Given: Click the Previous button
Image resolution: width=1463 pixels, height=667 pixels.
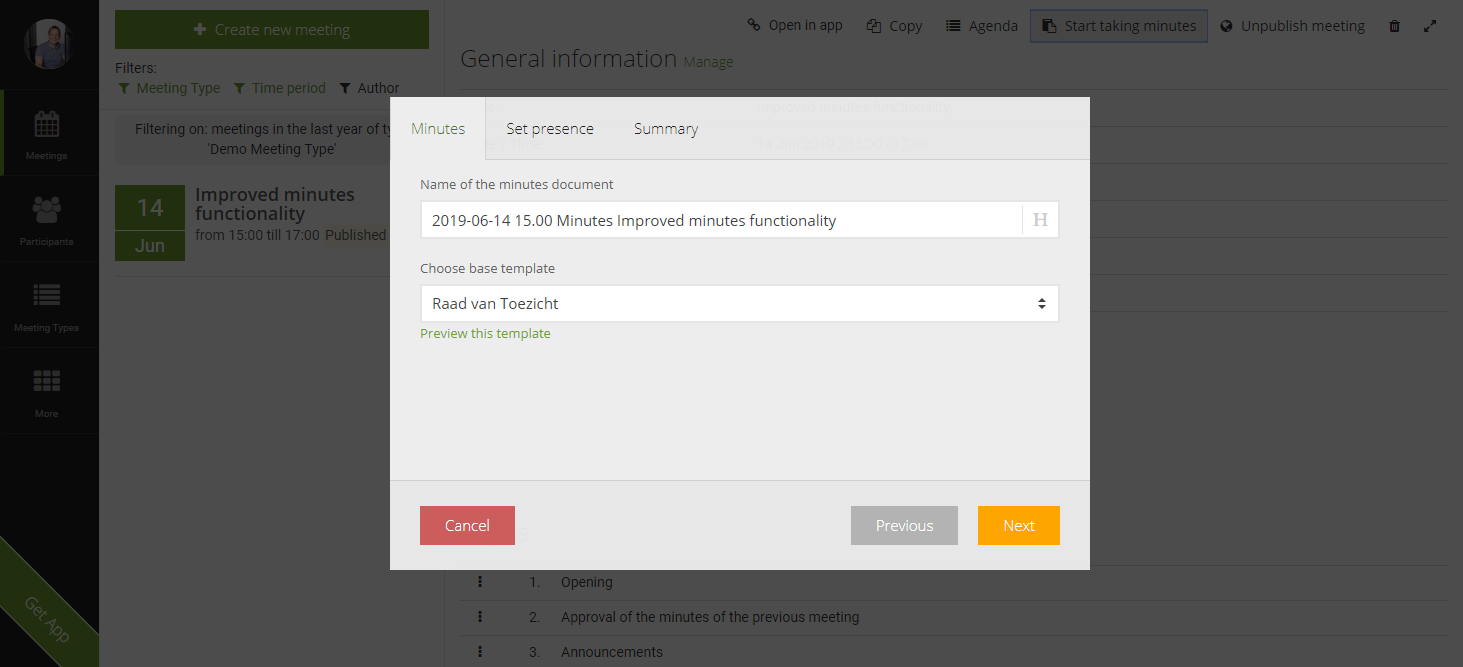Looking at the screenshot, I should click(x=904, y=526).
